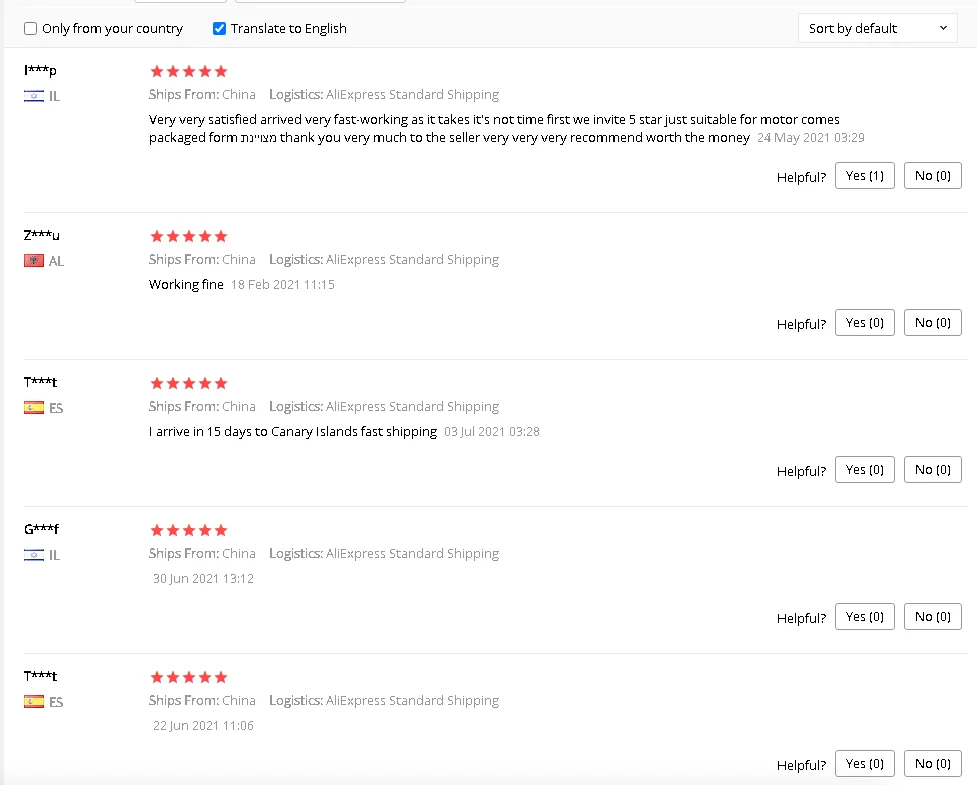977x785 pixels.
Task: Click username Z***u
Action: point(42,236)
